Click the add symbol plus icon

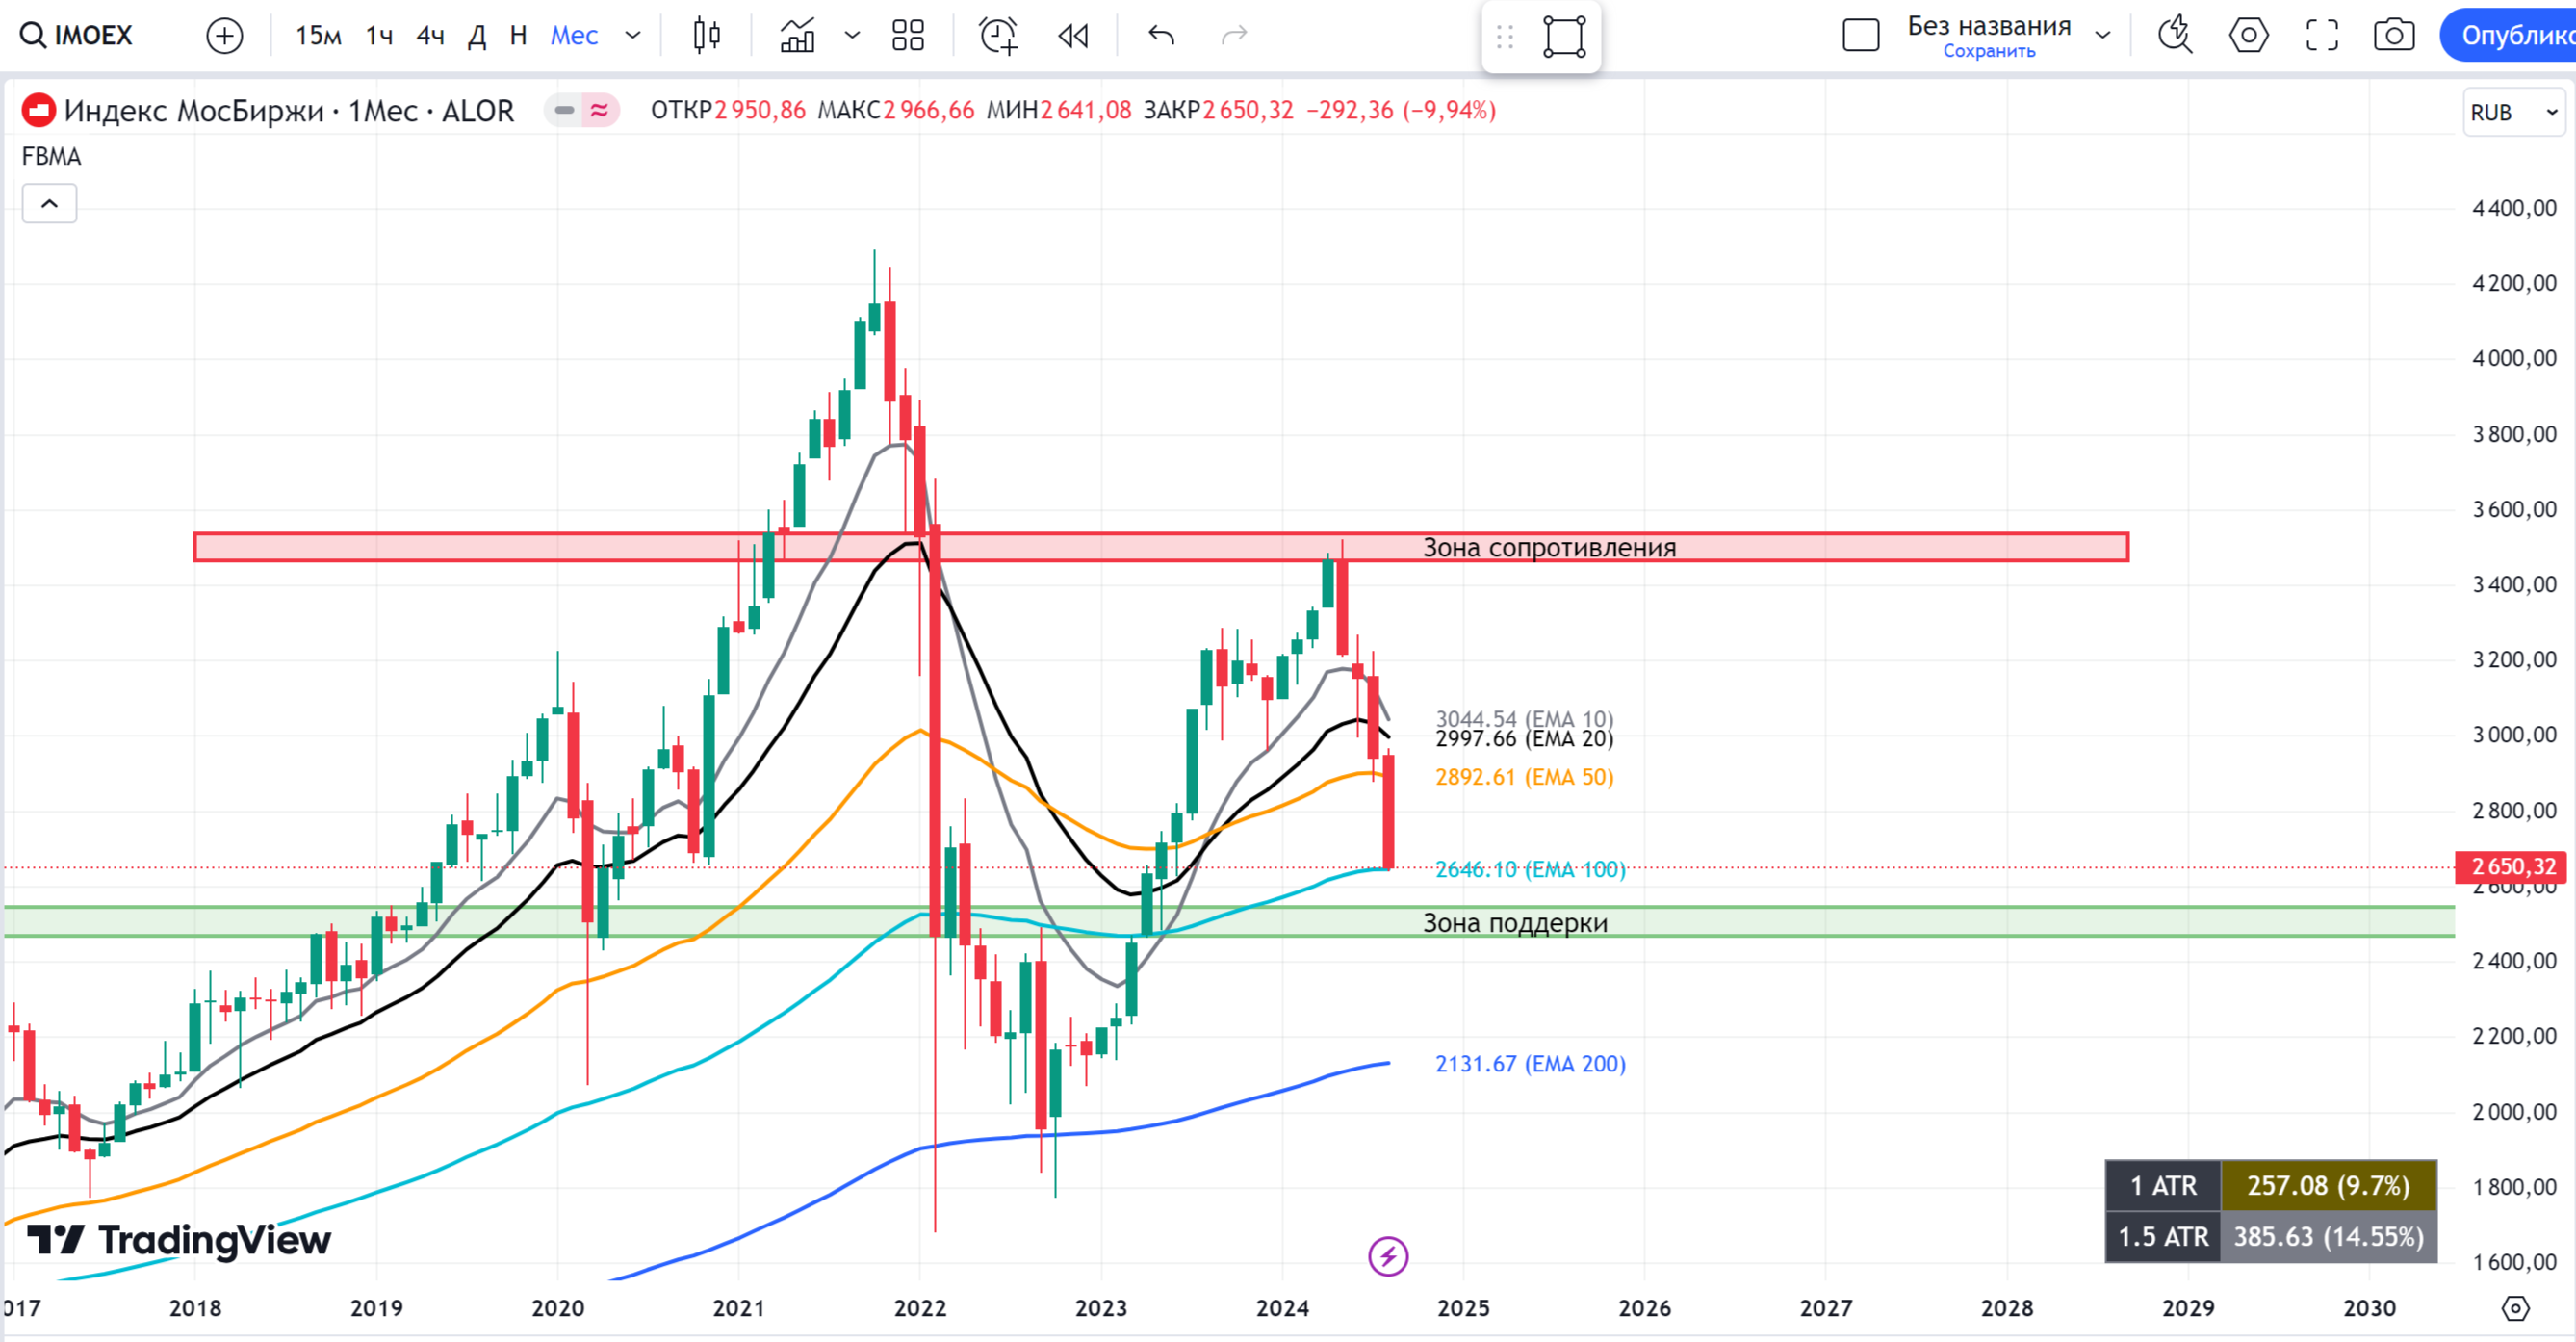(224, 36)
